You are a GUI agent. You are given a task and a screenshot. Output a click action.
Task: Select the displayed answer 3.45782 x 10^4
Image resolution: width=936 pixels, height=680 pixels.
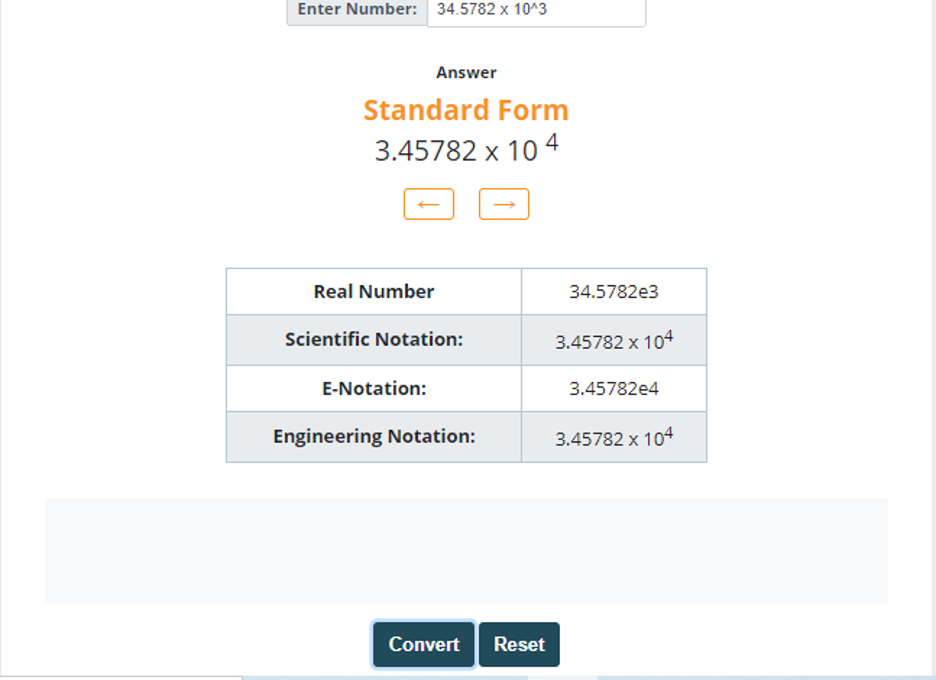click(x=465, y=148)
